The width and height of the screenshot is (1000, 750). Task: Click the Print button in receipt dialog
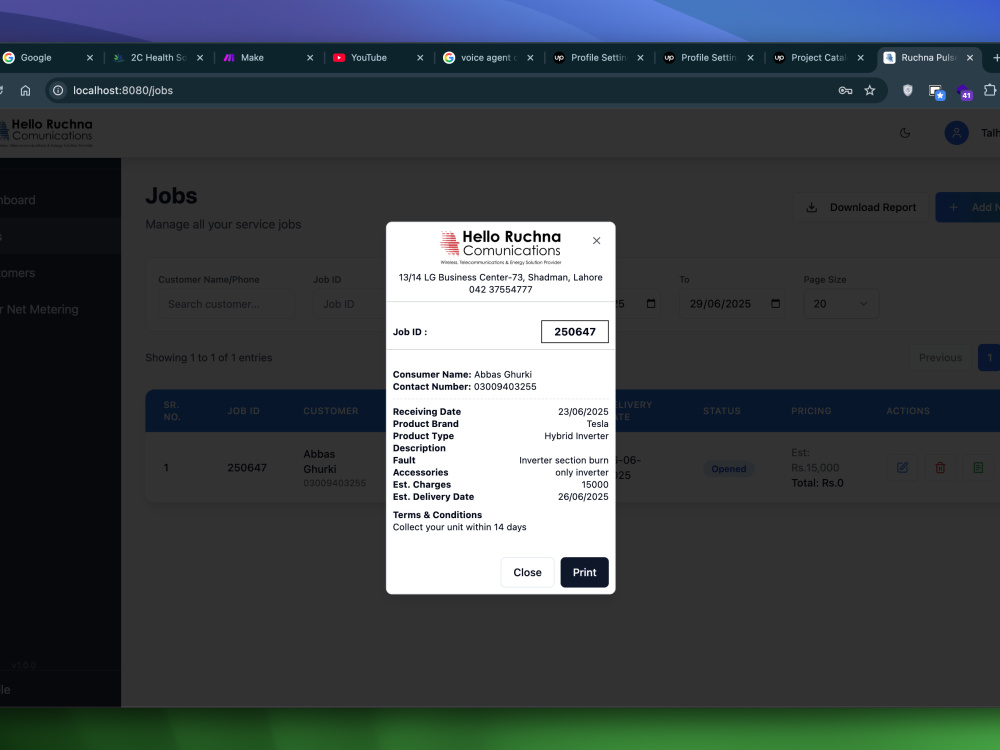(584, 572)
